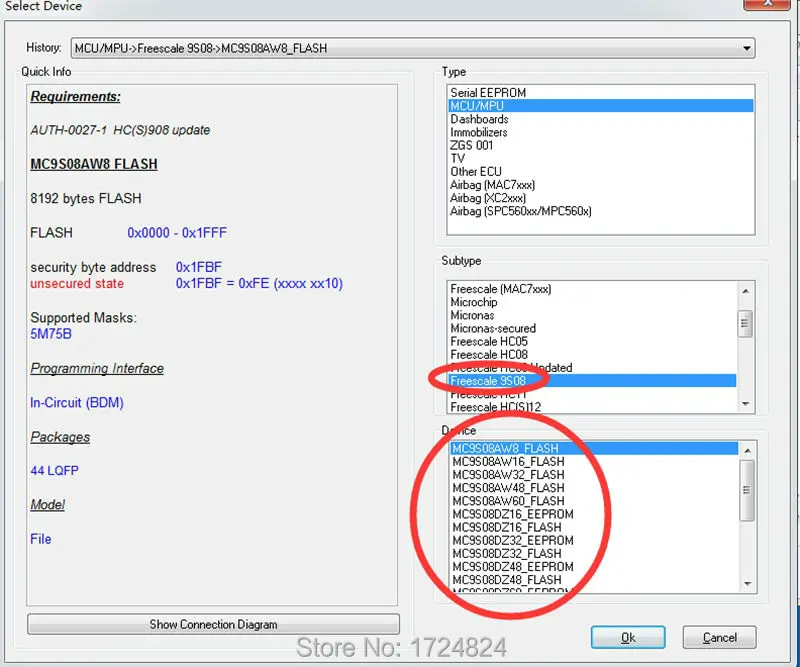Select MC9S08AW48_FLASH device
Image resolution: width=800 pixels, height=667 pixels.
tap(594, 488)
